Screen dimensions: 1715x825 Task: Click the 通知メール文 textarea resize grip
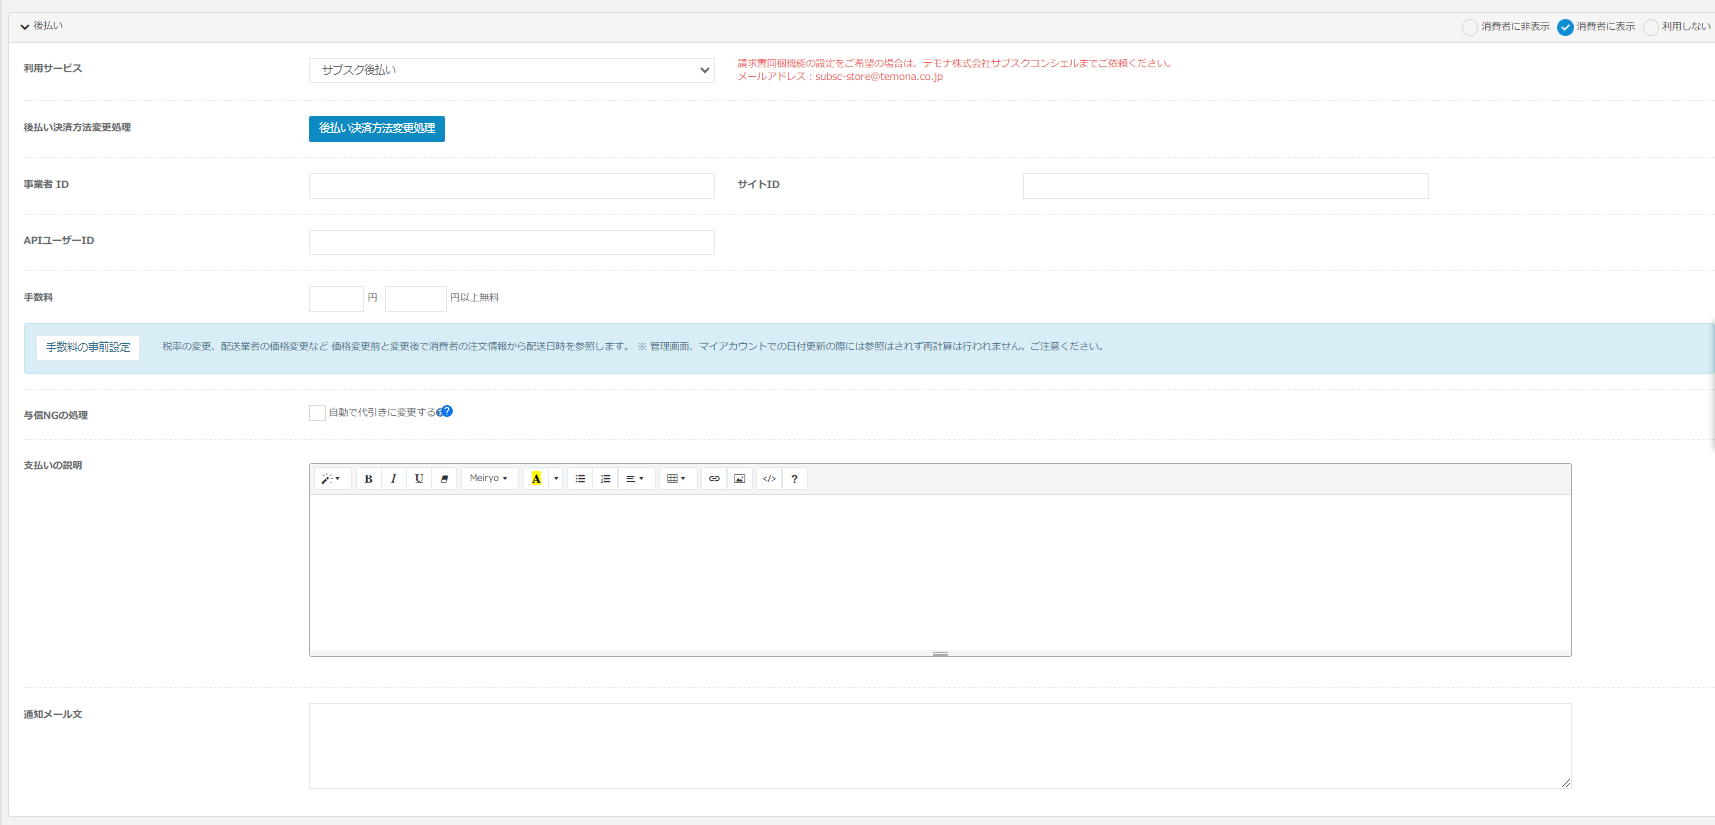point(1565,783)
